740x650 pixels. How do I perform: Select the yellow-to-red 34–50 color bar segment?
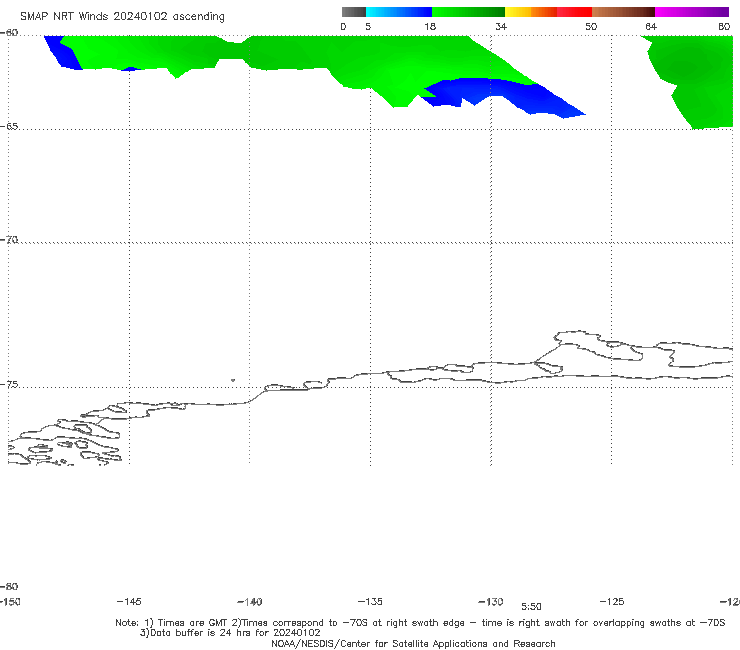548,12
